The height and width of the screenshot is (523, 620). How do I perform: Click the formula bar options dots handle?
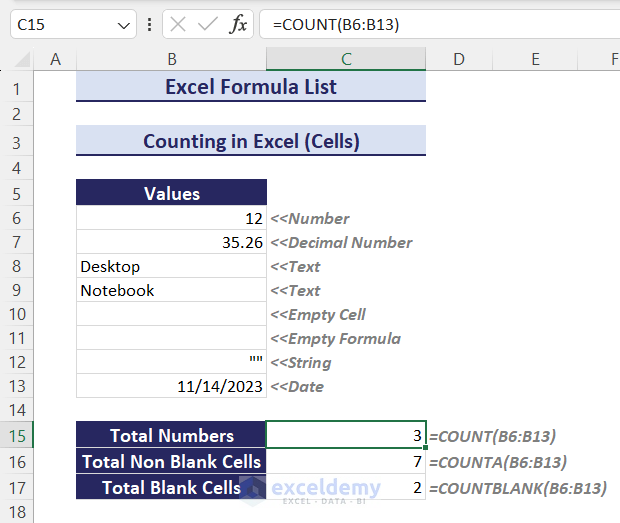tap(149, 25)
